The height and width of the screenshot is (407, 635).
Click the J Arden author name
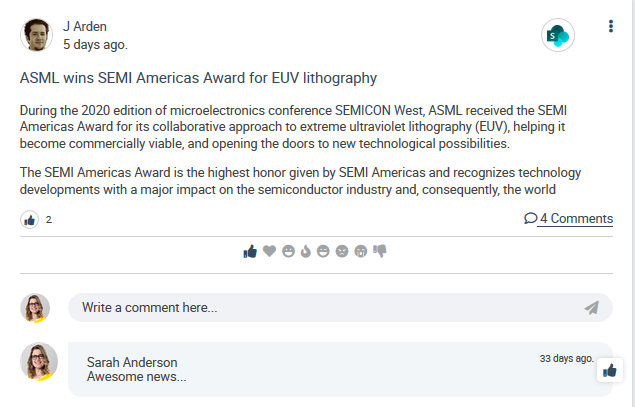coord(85,26)
